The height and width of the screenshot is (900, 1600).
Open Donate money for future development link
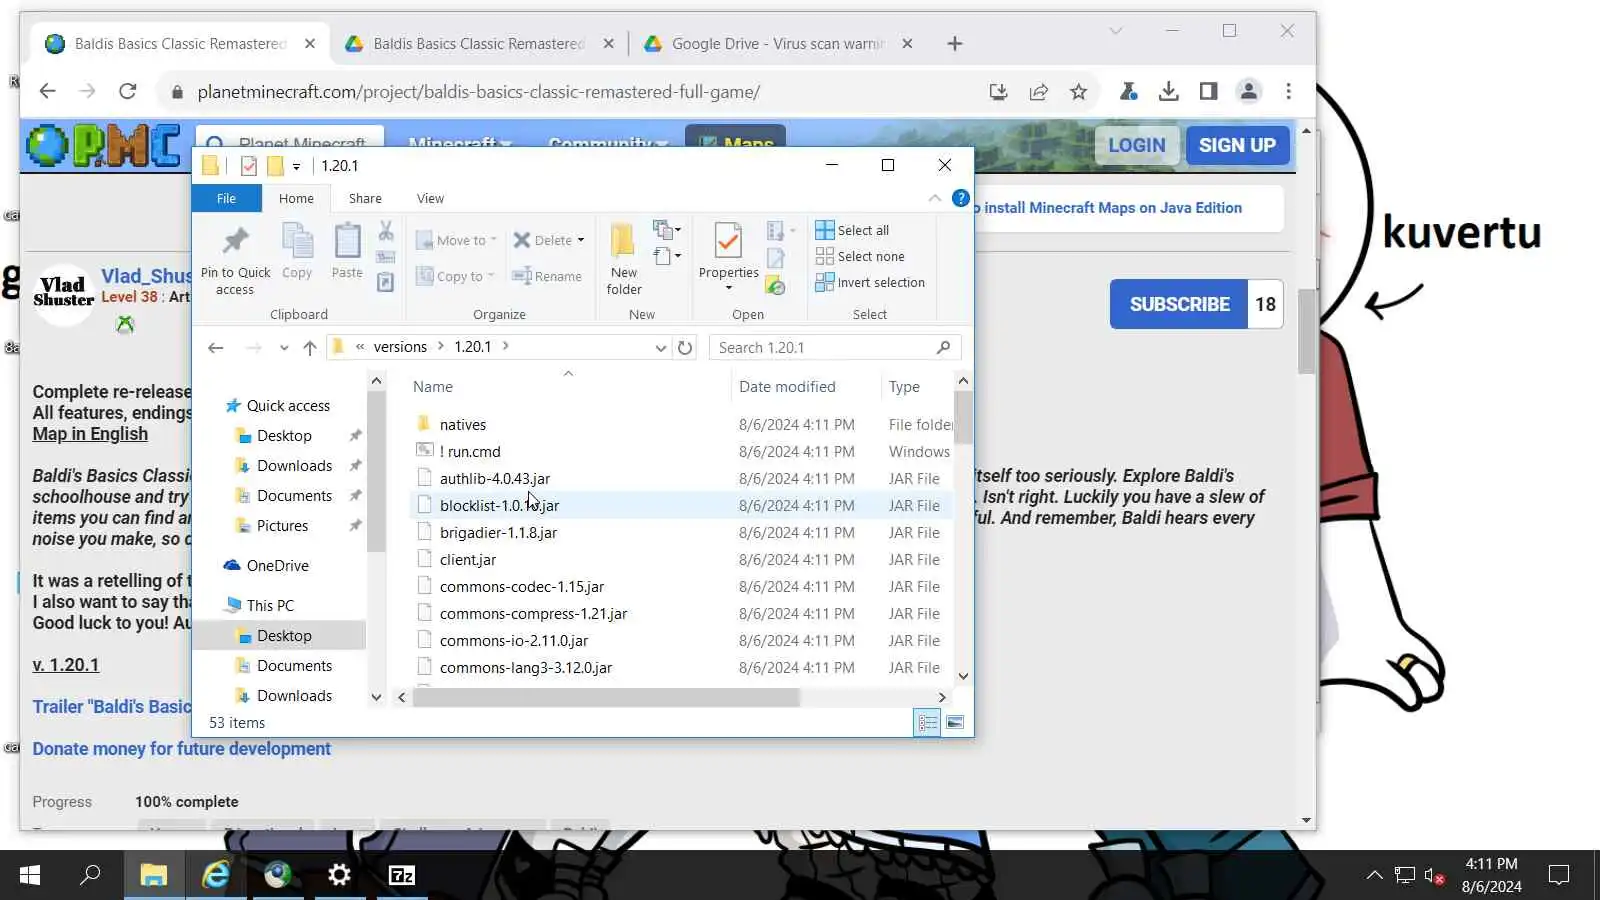tap(181, 749)
